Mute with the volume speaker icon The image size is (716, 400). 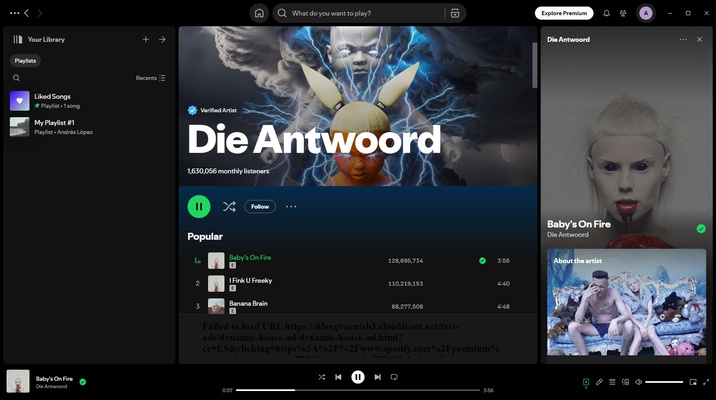pyautogui.click(x=639, y=382)
